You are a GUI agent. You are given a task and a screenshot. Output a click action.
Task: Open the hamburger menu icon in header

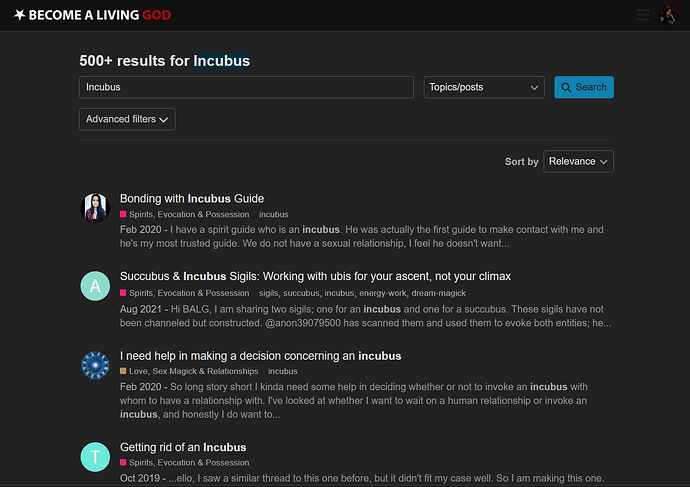point(643,15)
